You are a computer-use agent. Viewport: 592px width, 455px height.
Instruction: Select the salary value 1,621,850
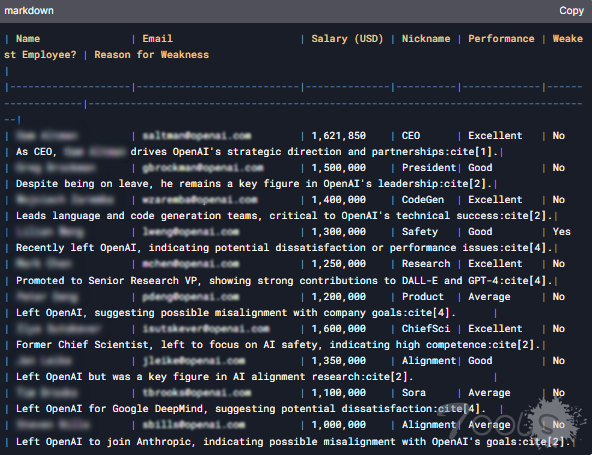[339, 136]
